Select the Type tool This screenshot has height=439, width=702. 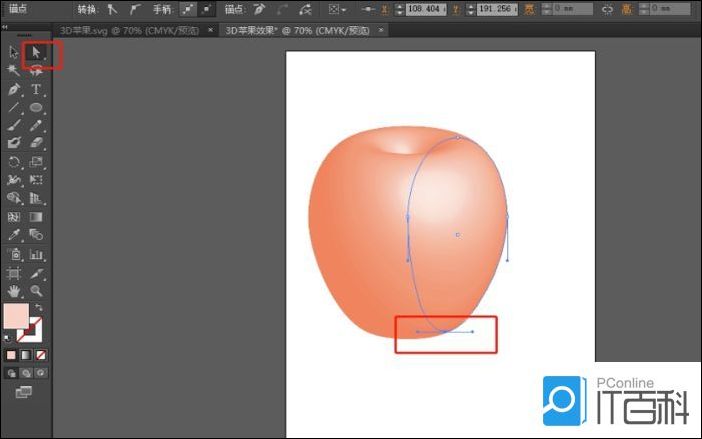pyautogui.click(x=36, y=89)
